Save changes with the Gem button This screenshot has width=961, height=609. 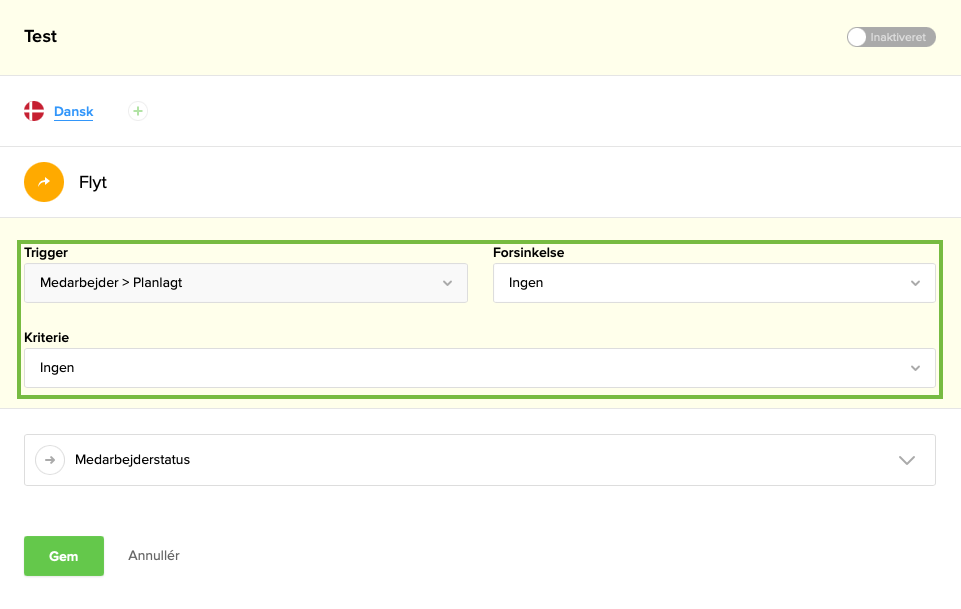click(63, 556)
